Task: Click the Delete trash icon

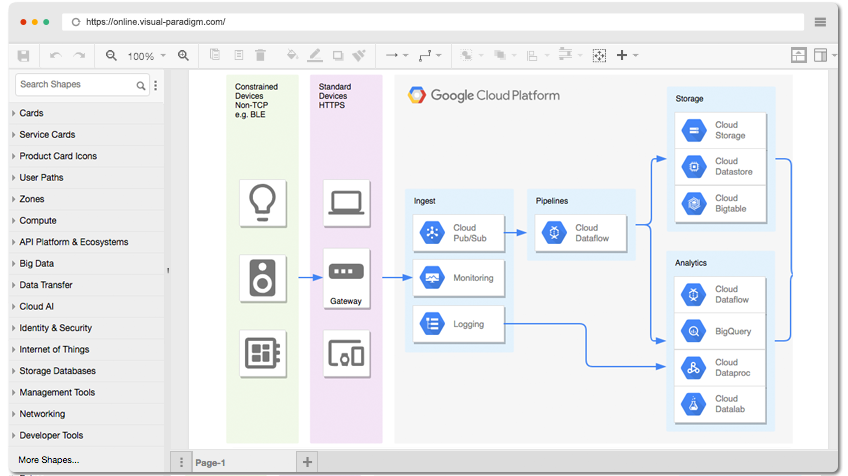Action: point(260,55)
